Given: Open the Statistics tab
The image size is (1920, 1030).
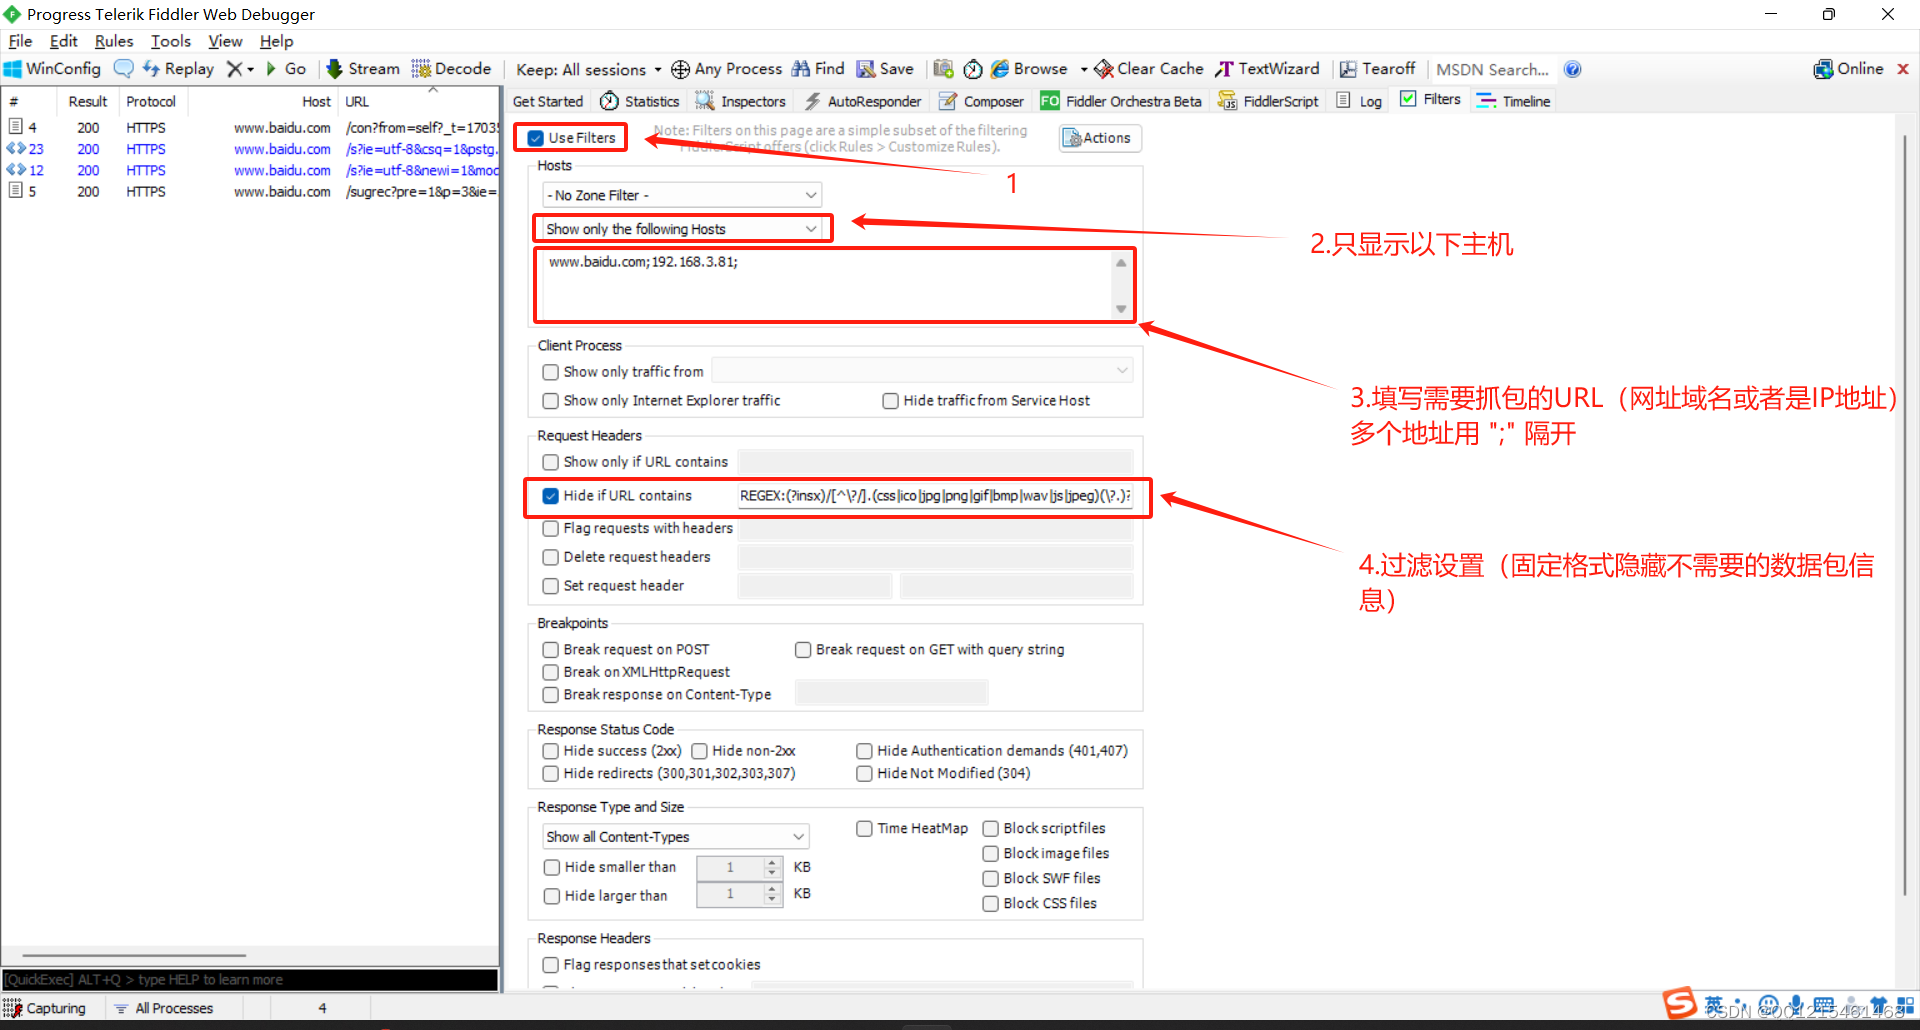Looking at the screenshot, I should [x=639, y=101].
